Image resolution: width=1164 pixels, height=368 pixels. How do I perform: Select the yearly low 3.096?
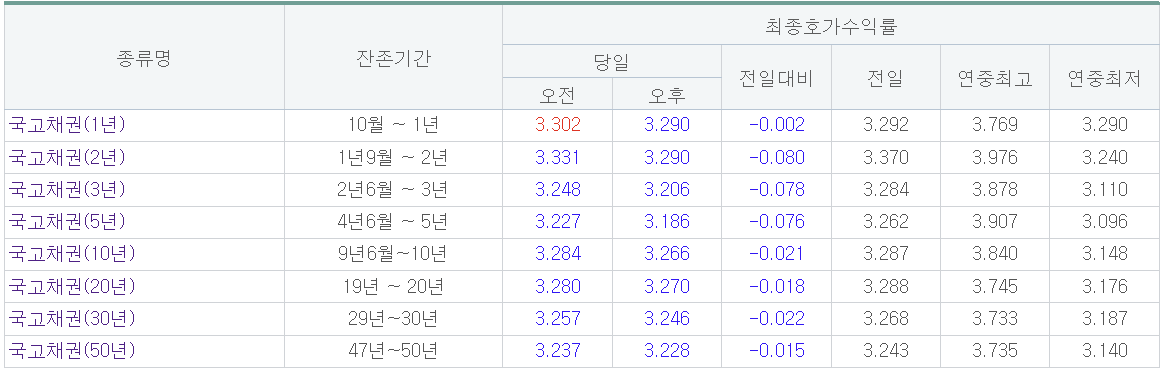1105,222
